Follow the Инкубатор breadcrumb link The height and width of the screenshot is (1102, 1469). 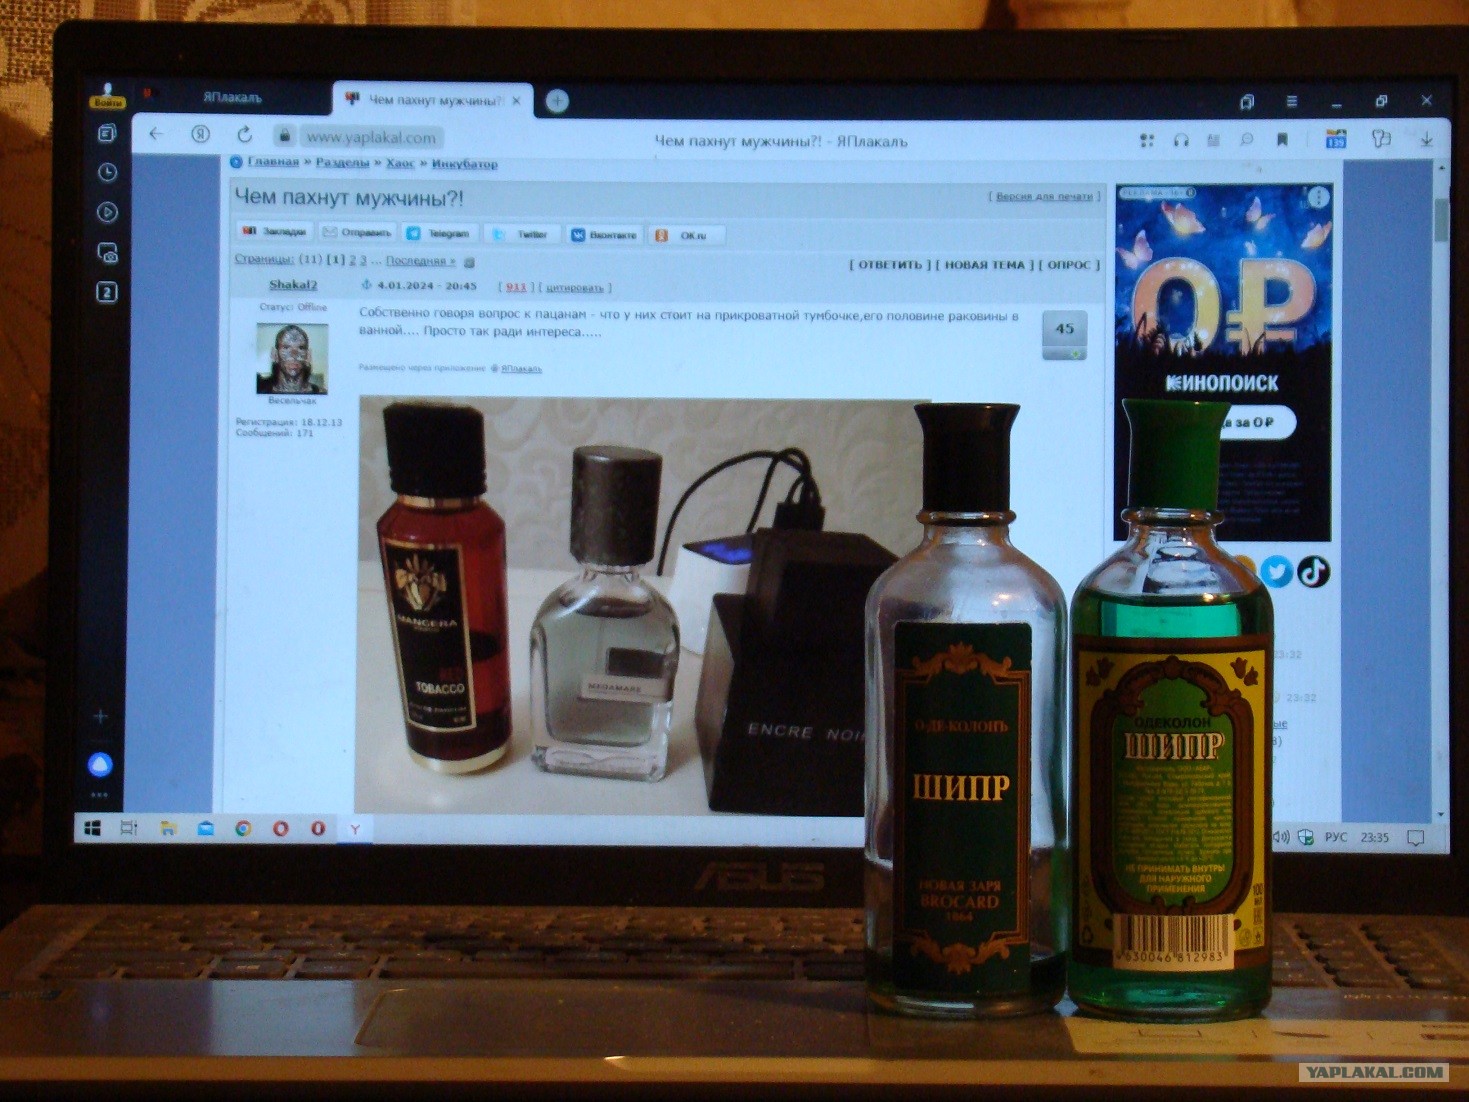(464, 163)
